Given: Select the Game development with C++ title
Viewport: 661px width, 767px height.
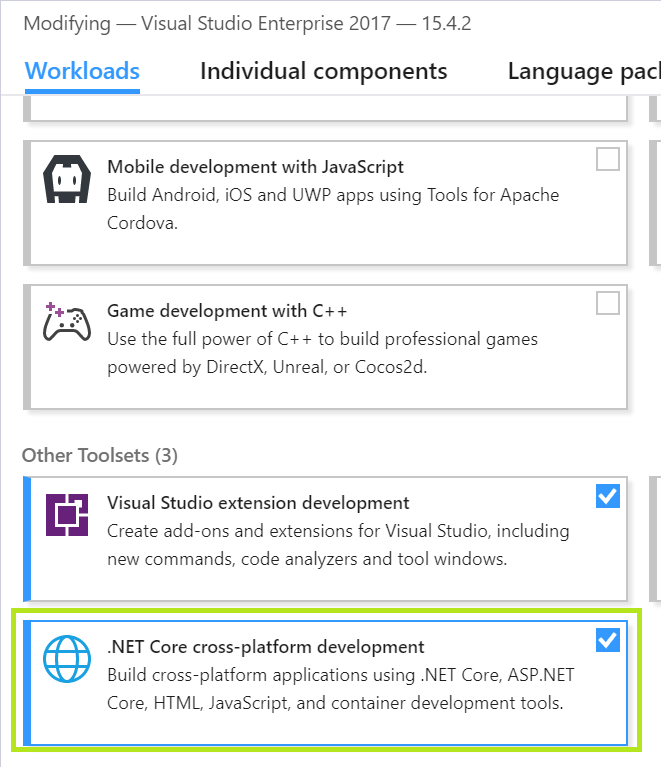Looking at the screenshot, I should (227, 311).
